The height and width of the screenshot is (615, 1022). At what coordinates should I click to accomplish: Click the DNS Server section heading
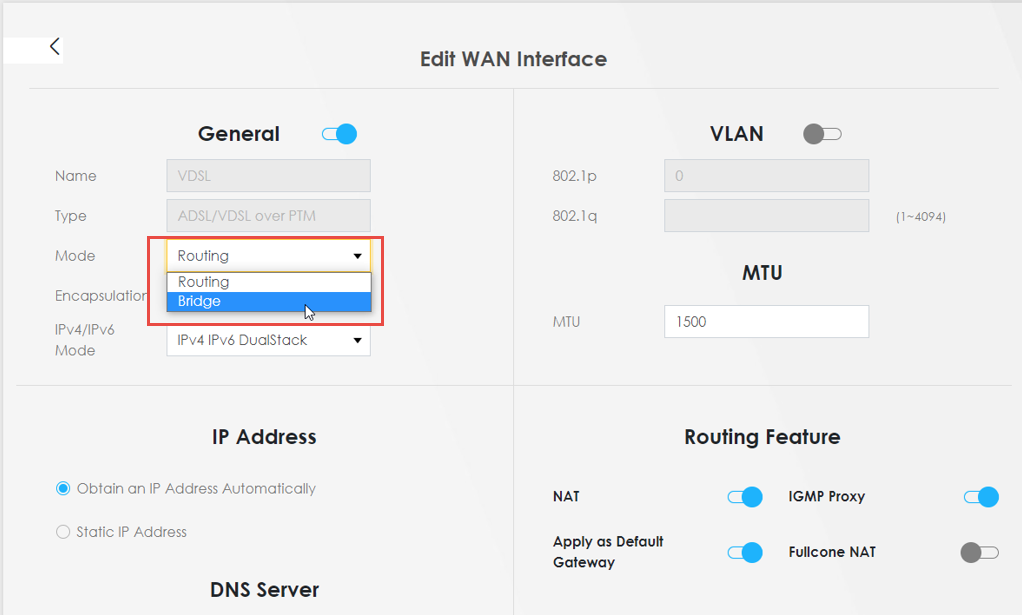coord(264,589)
